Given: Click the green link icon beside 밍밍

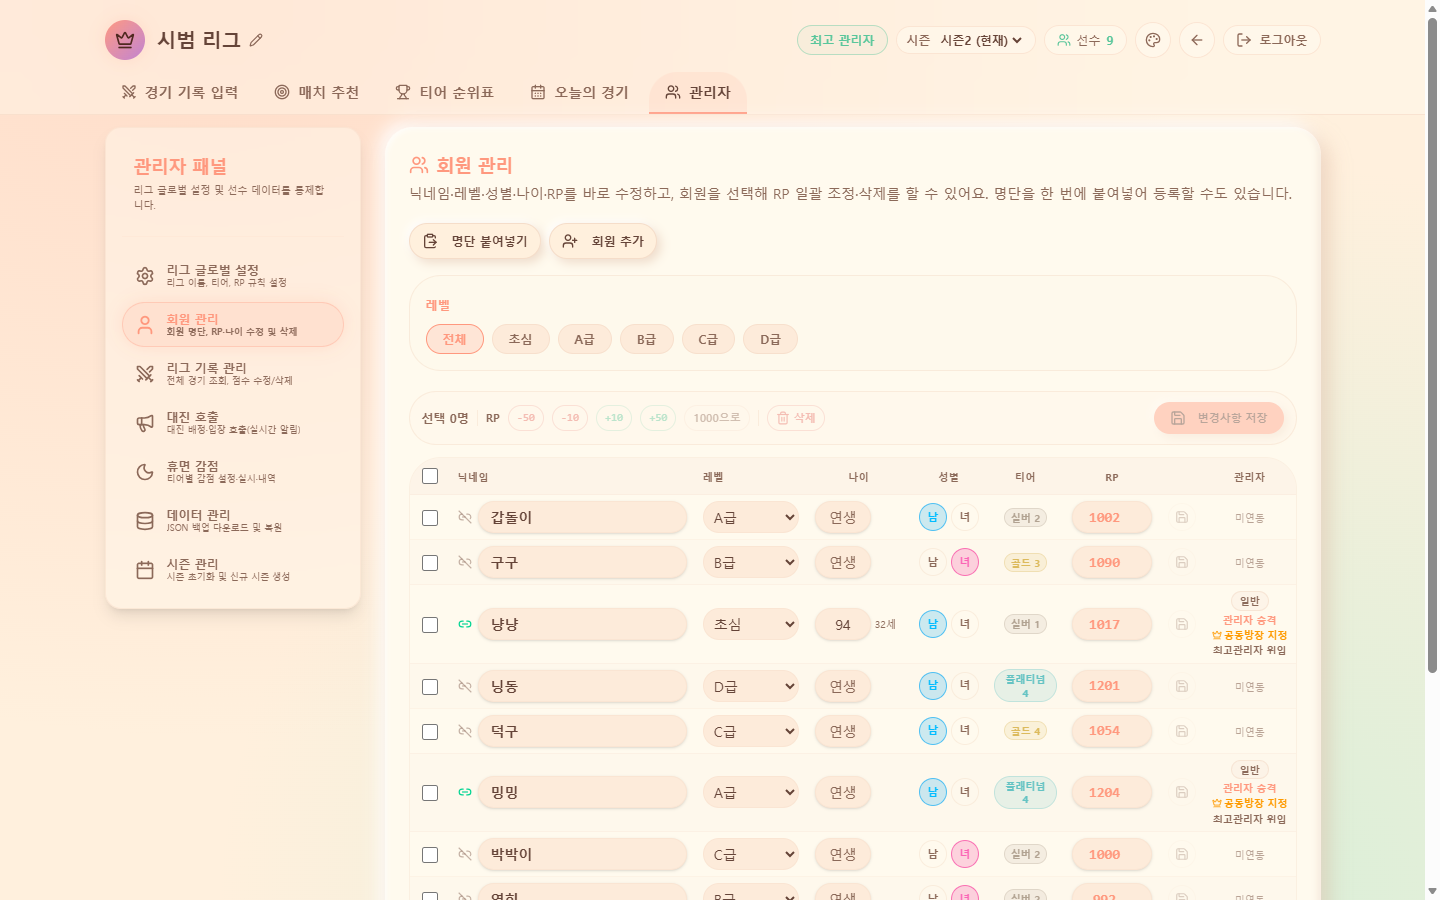Looking at the screenshot, I should [465, 792].
